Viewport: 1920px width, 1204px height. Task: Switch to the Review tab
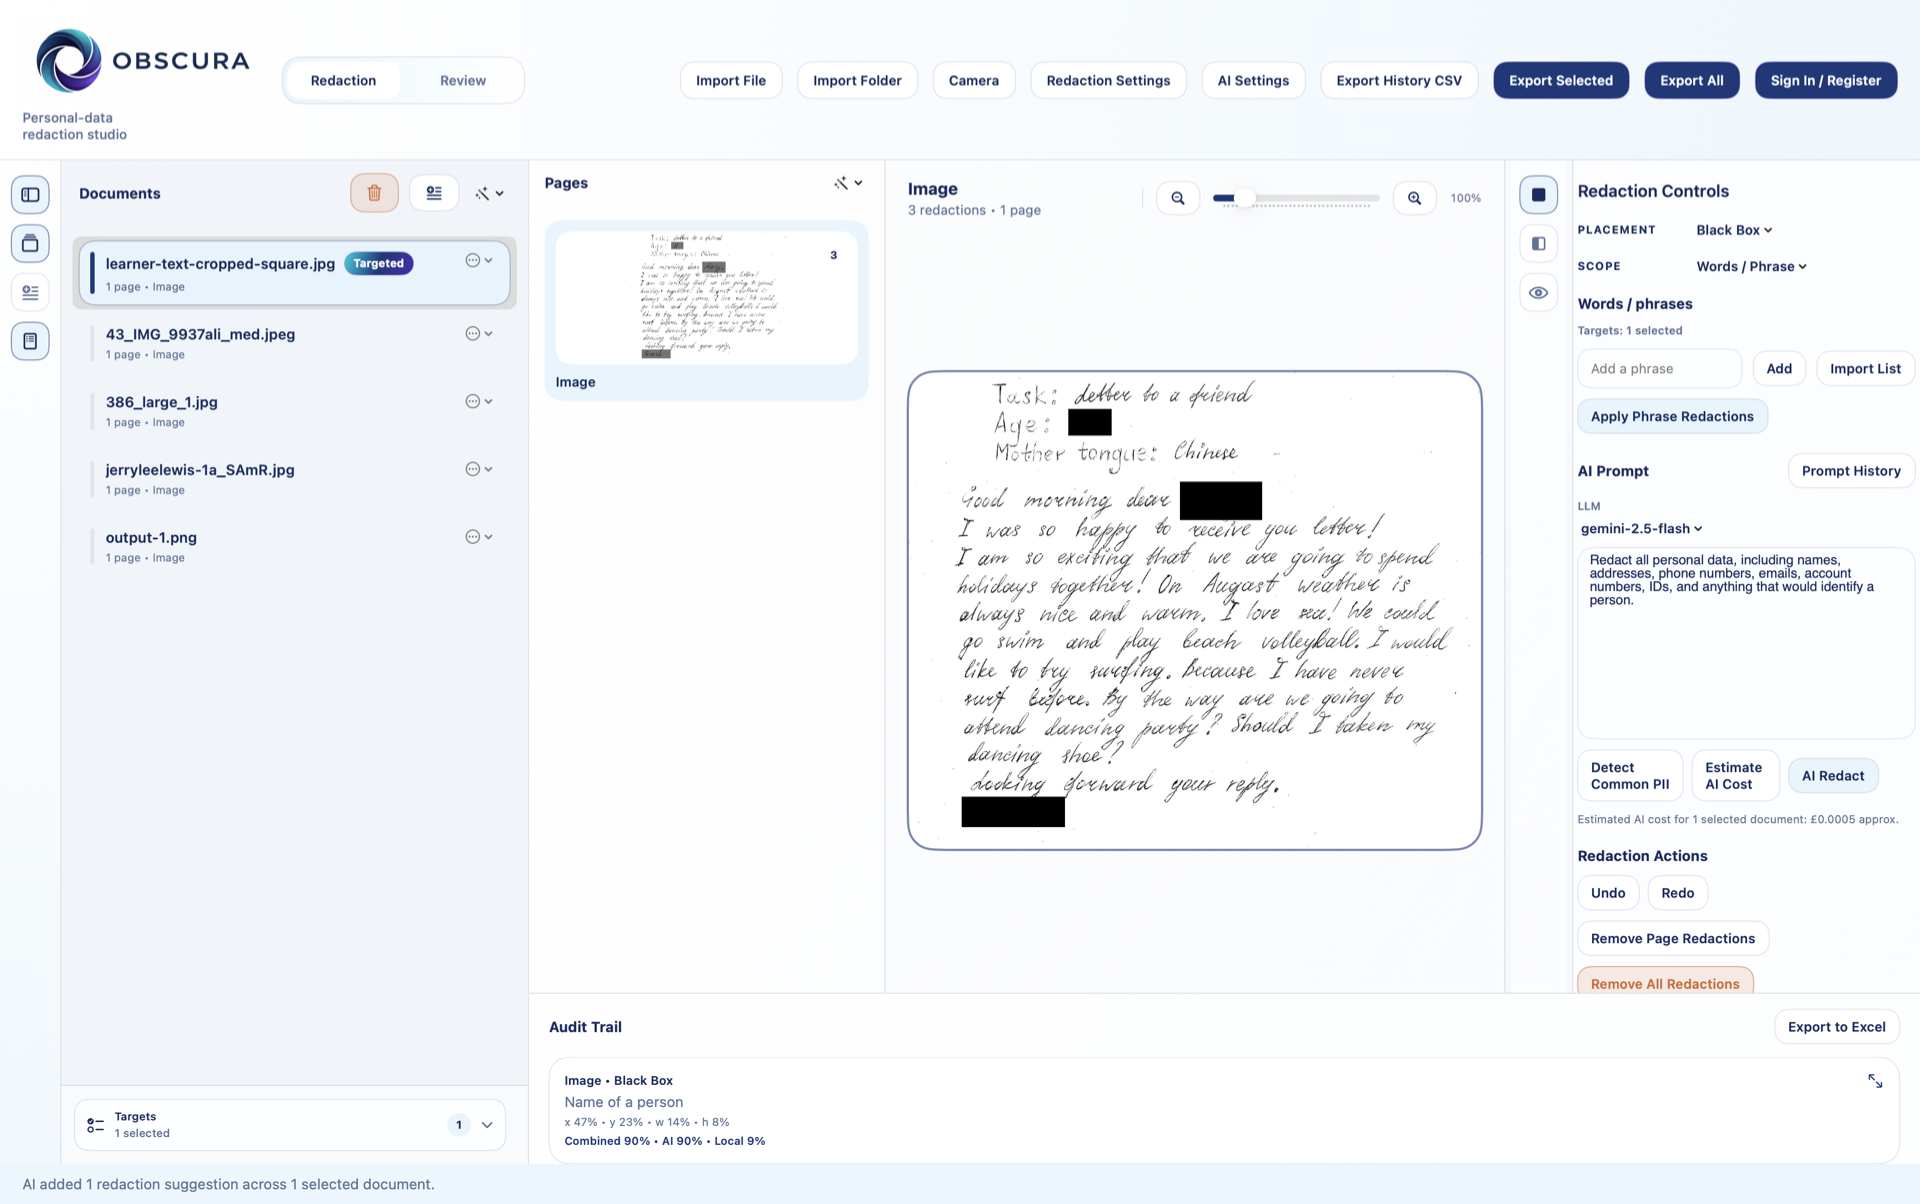click(x=462, y=80)
